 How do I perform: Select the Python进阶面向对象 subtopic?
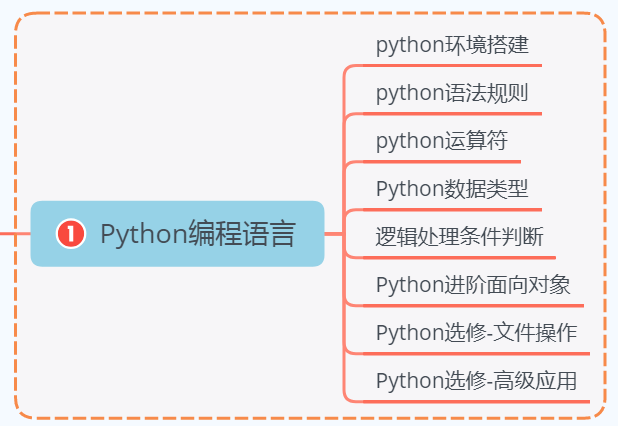473,285
